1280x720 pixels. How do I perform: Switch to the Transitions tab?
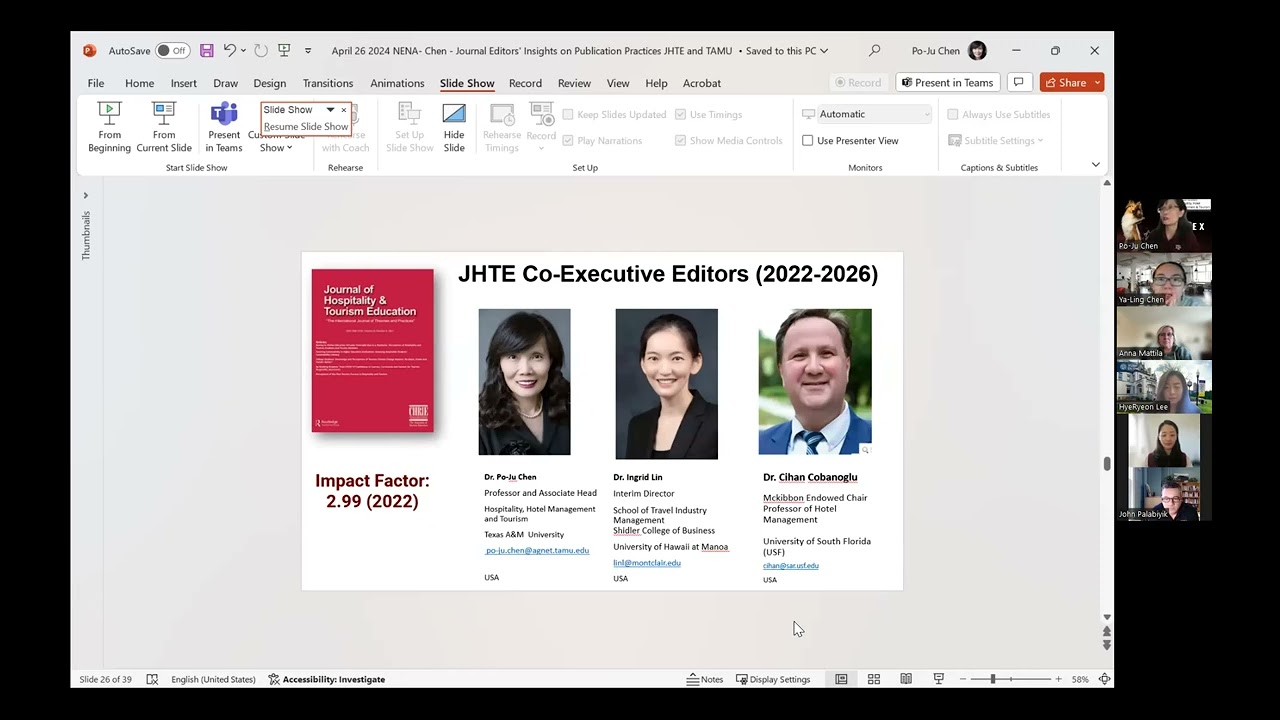point(328,83)
